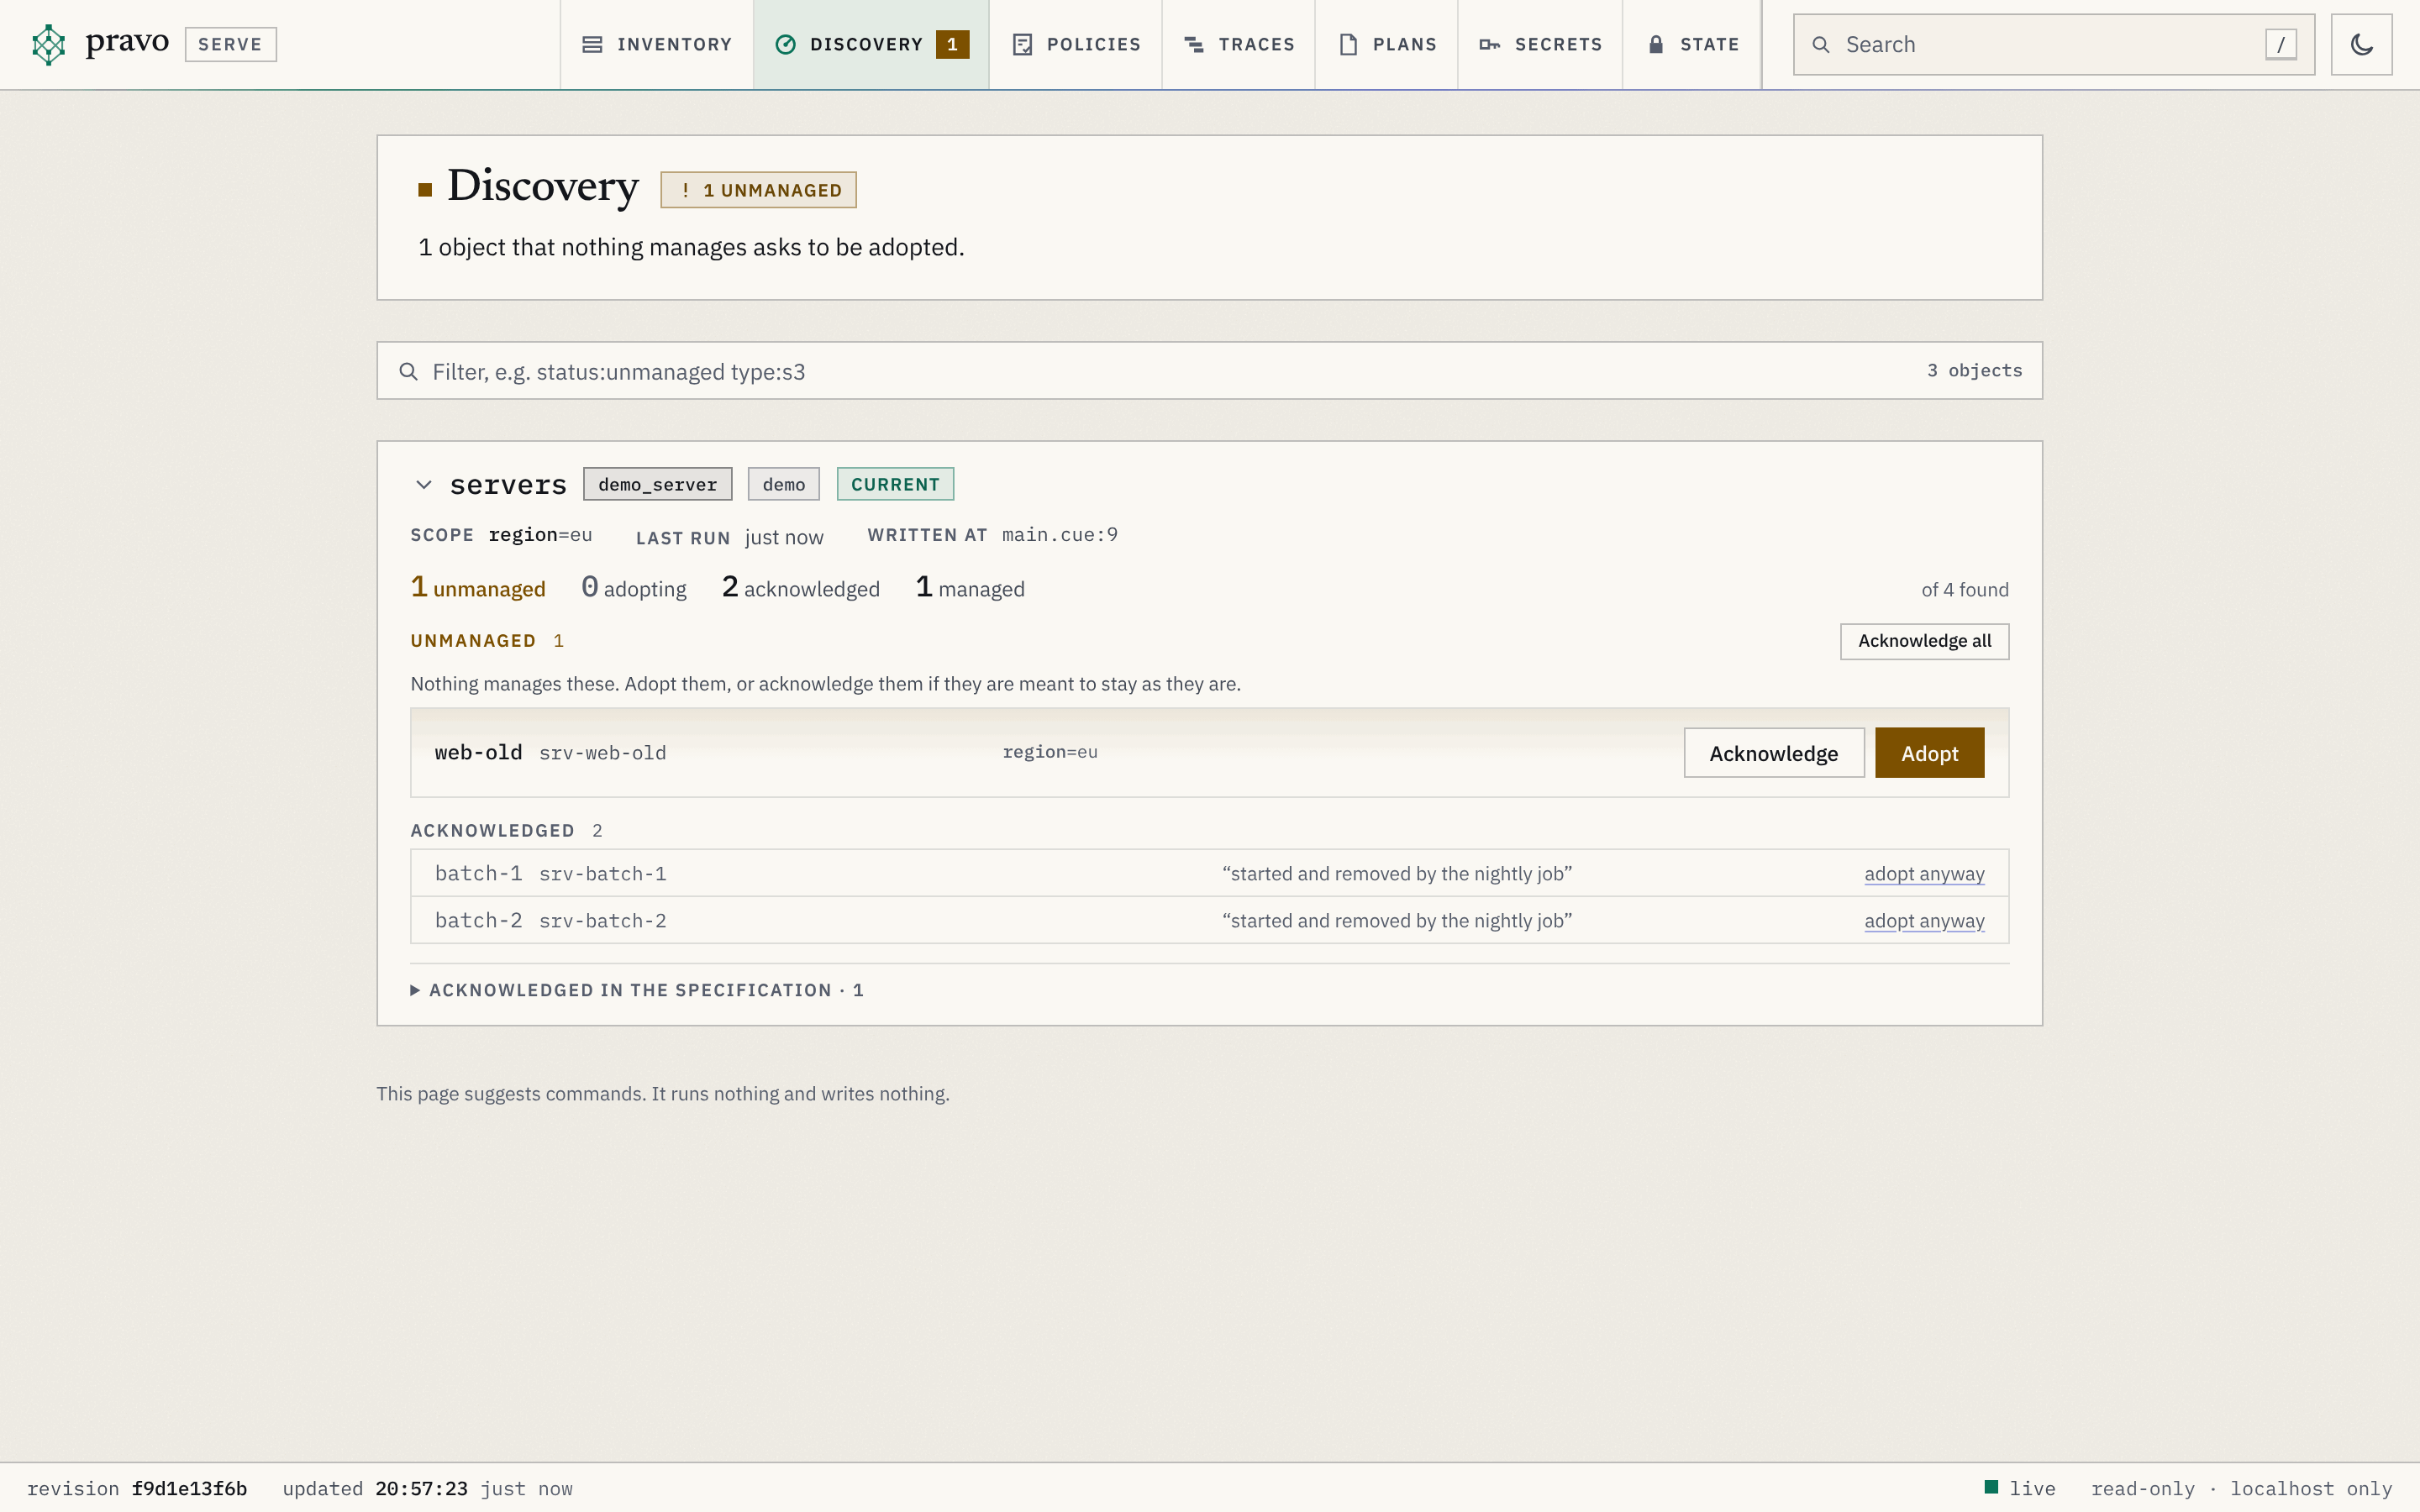Click the pravo logo icon
The image size is (2420, 1512).
click(48, 44)
